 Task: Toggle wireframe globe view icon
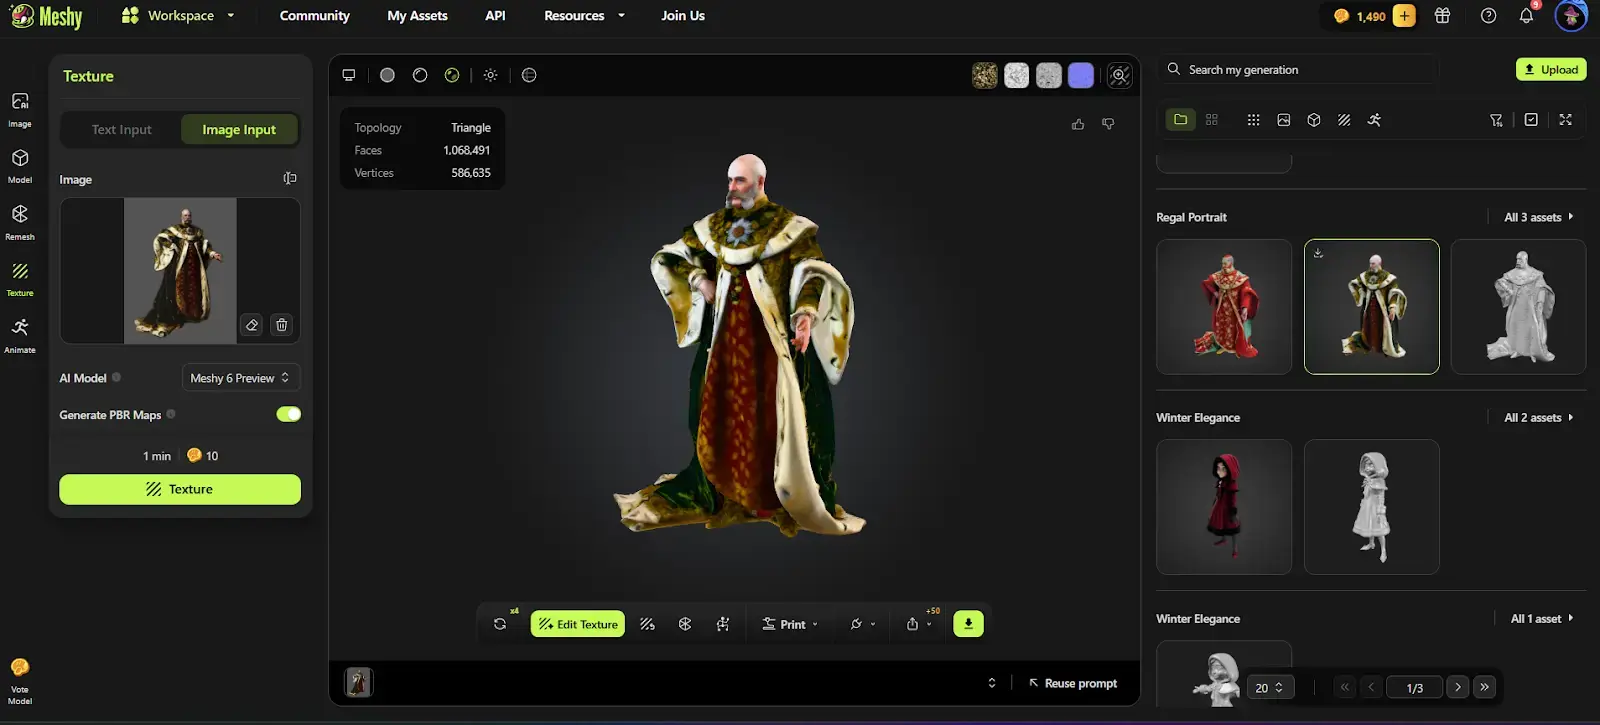(x=529, y=75)
